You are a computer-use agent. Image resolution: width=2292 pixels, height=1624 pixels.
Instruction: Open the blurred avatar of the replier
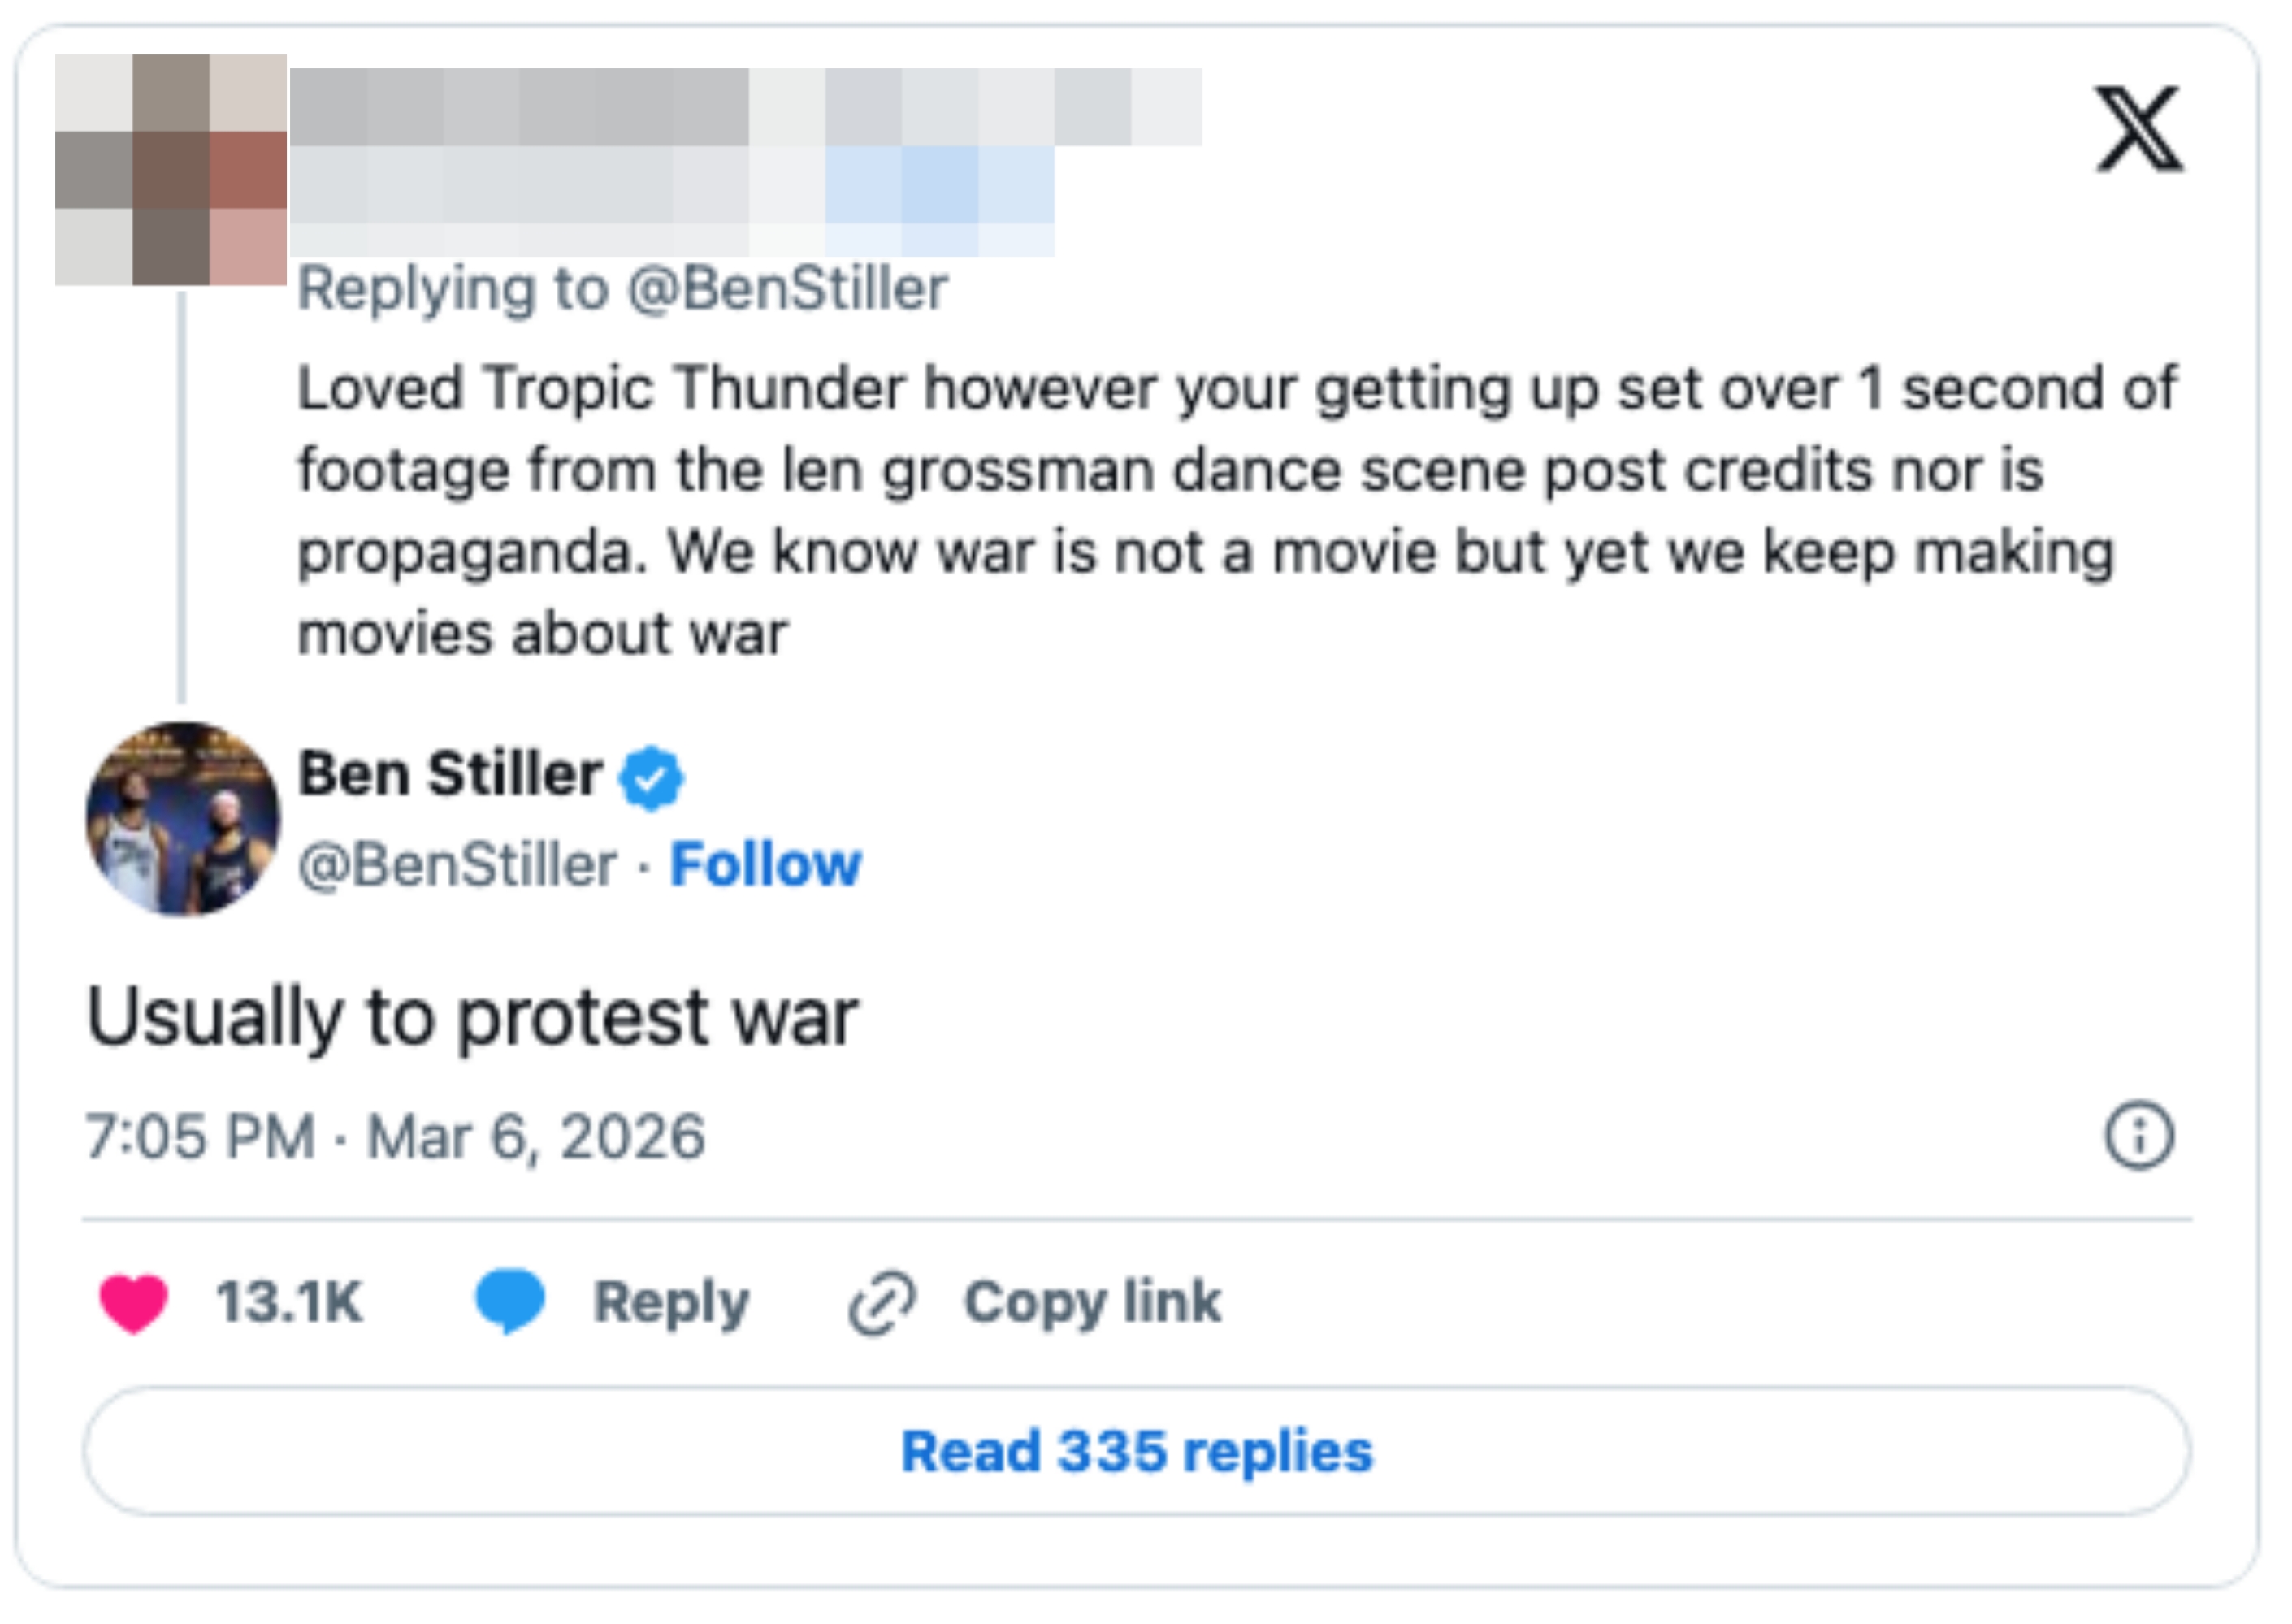[171, 170]
